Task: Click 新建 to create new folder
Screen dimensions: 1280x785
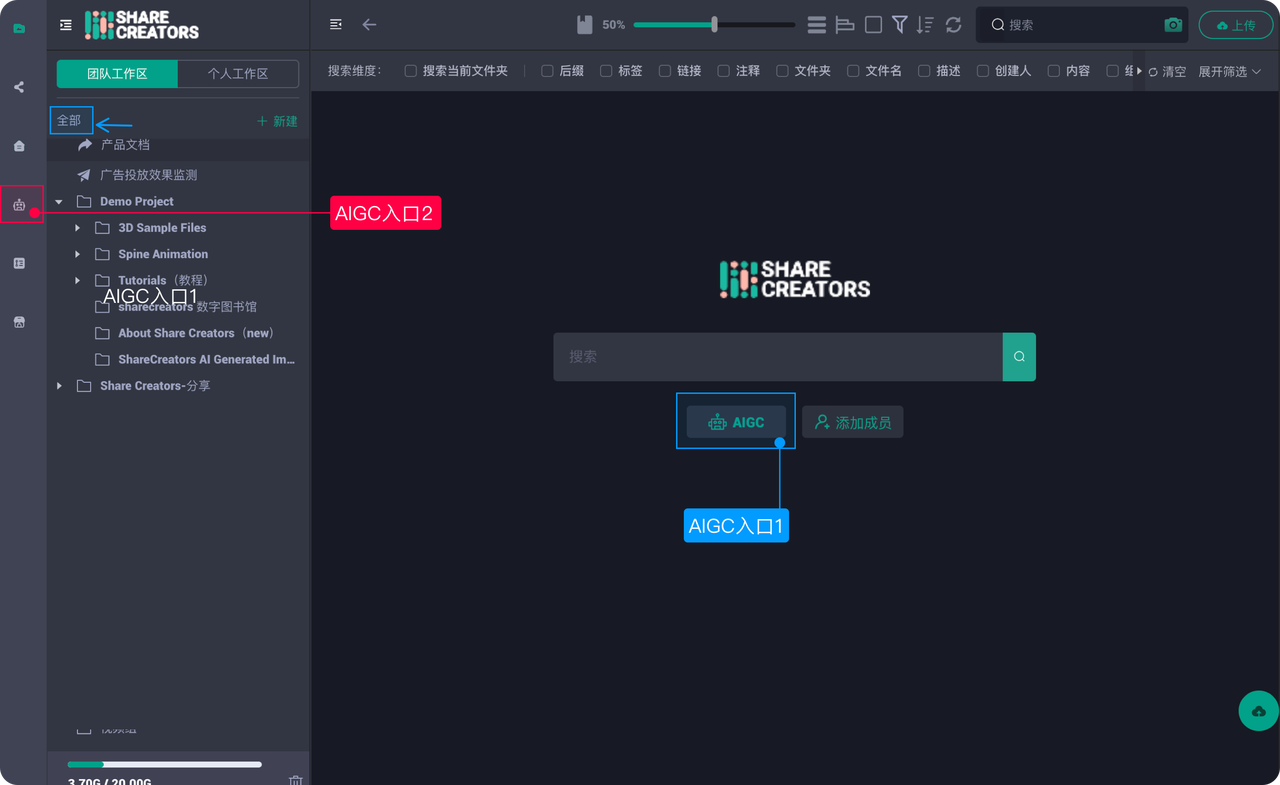Action: coord(277,121)
